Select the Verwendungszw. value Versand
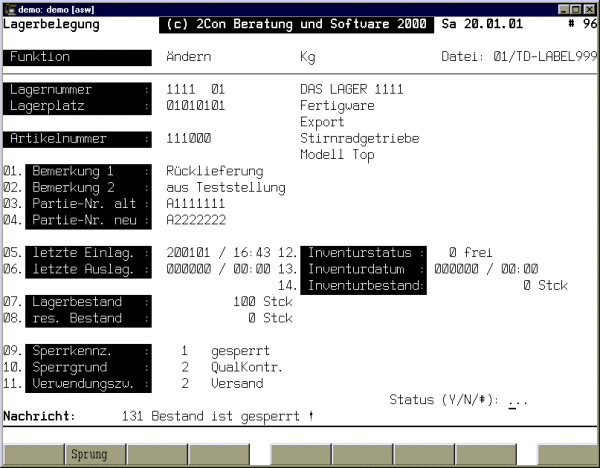600x468 pixels. click(x=238, y=383)
